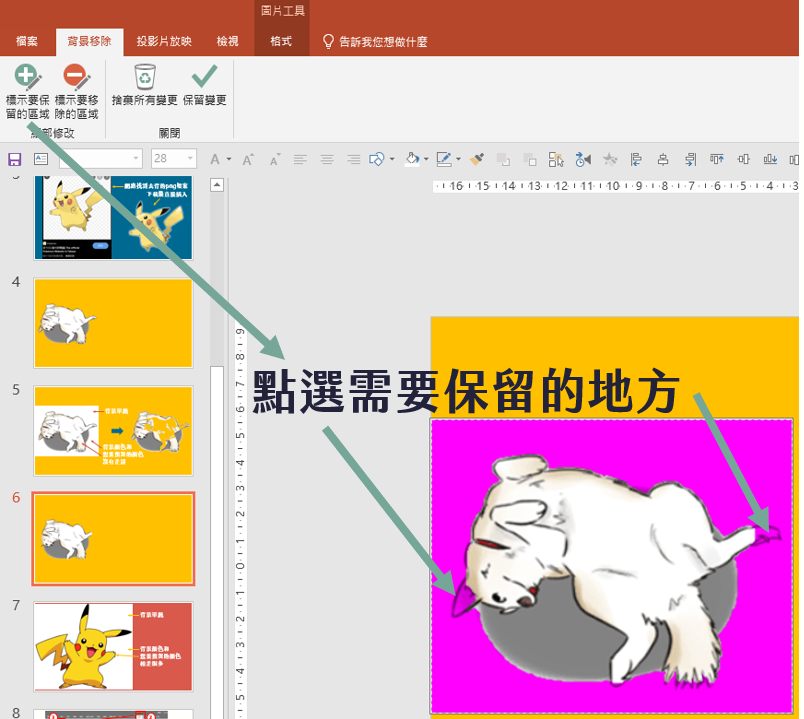Click the align objects left icon
Viewport: 804px width, 719px height.
pyautogui.click(x=636, y=160)
